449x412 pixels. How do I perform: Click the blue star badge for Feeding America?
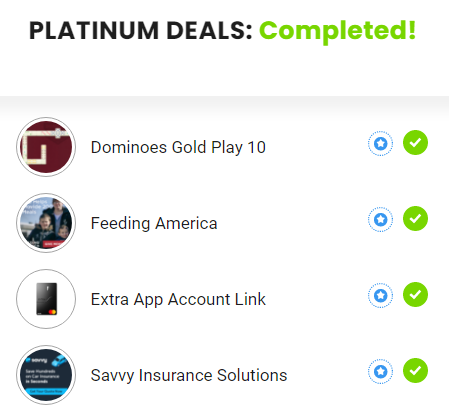pos(380,219)
